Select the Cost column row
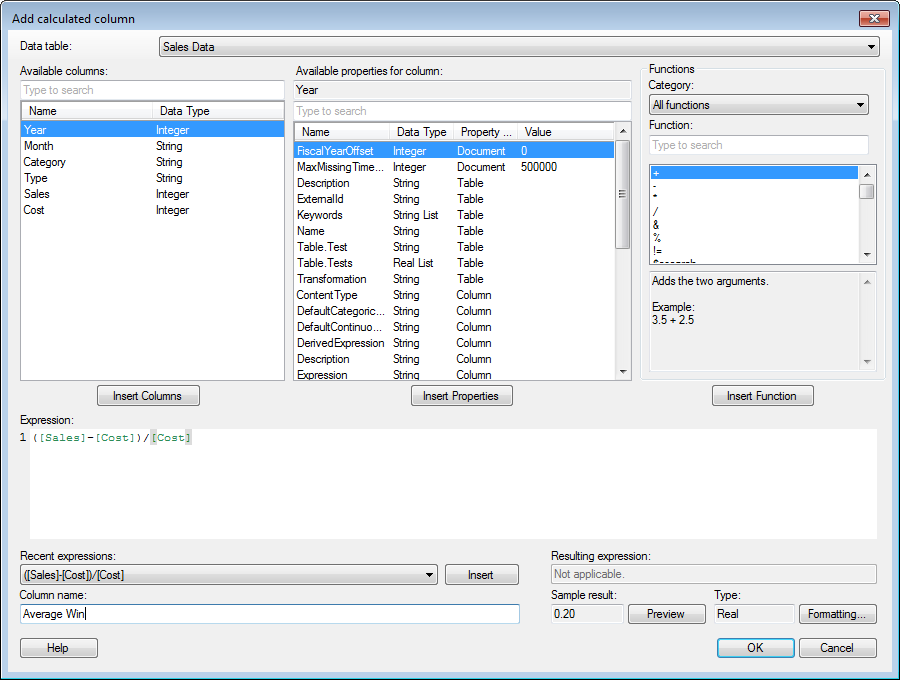900x680 pixels. 35,210
